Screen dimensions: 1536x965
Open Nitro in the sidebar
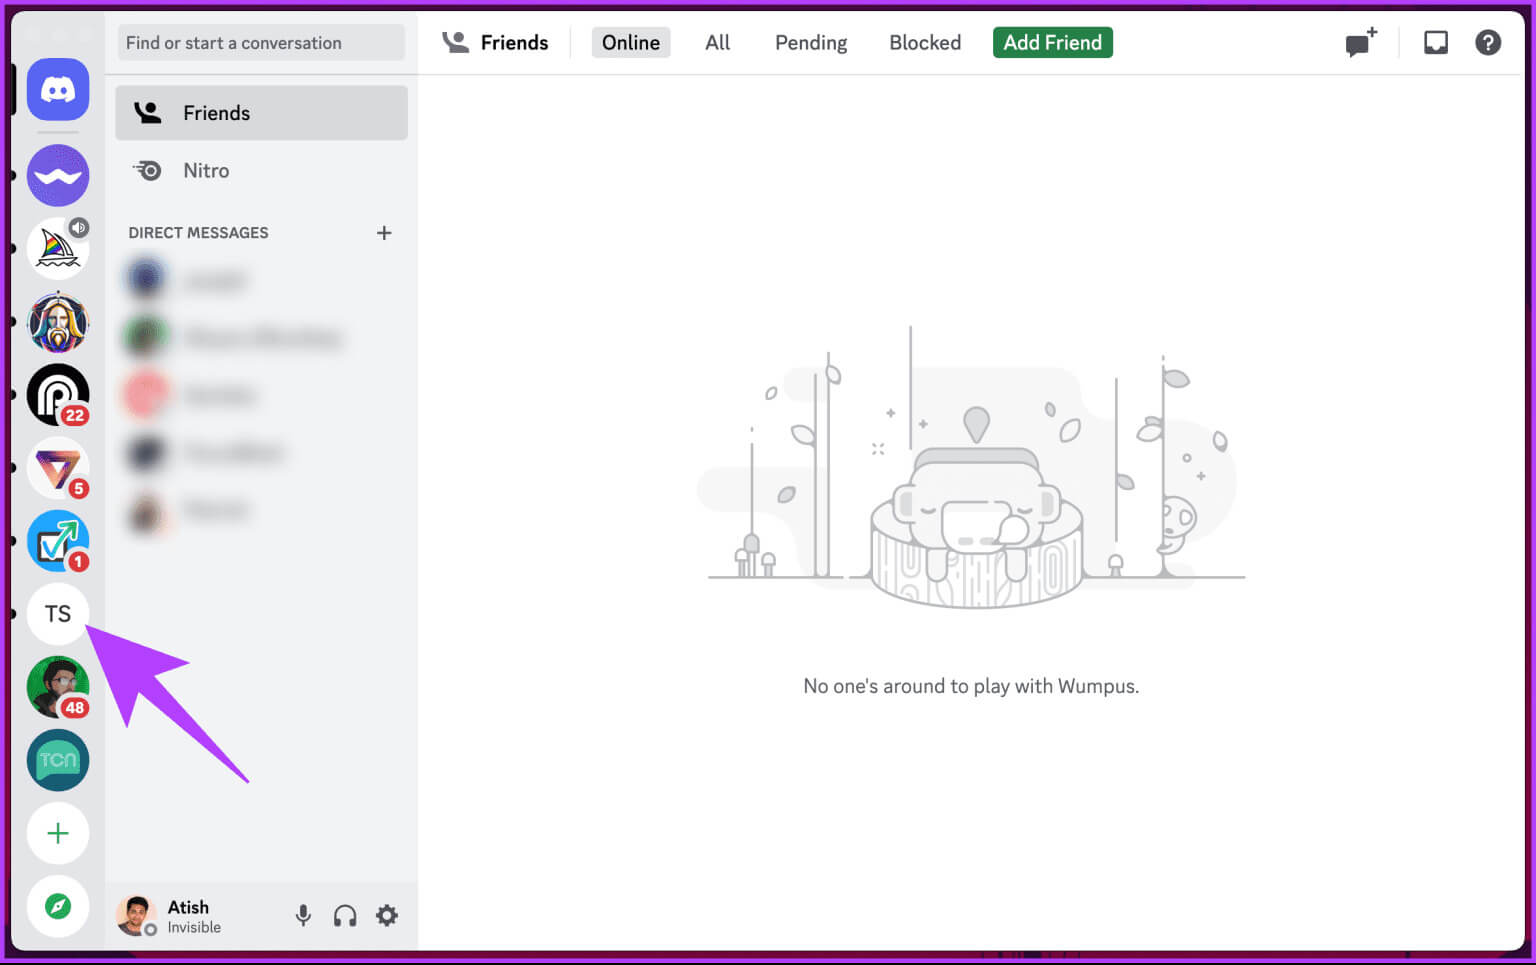262,171
